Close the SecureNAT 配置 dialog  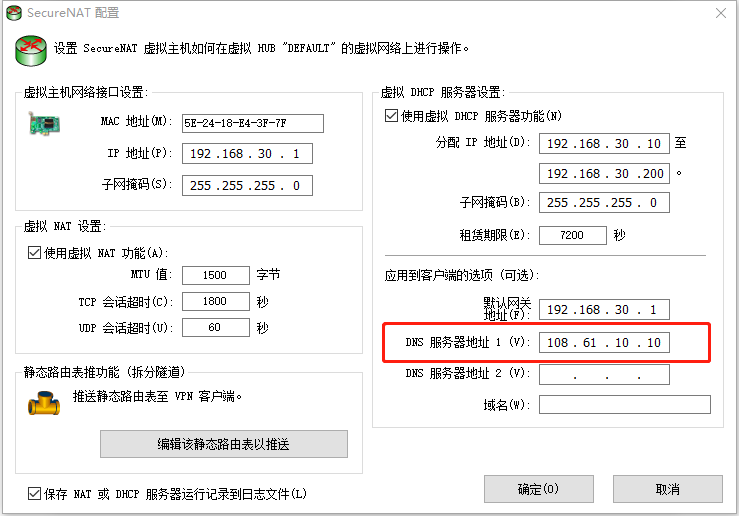(721, 13)
